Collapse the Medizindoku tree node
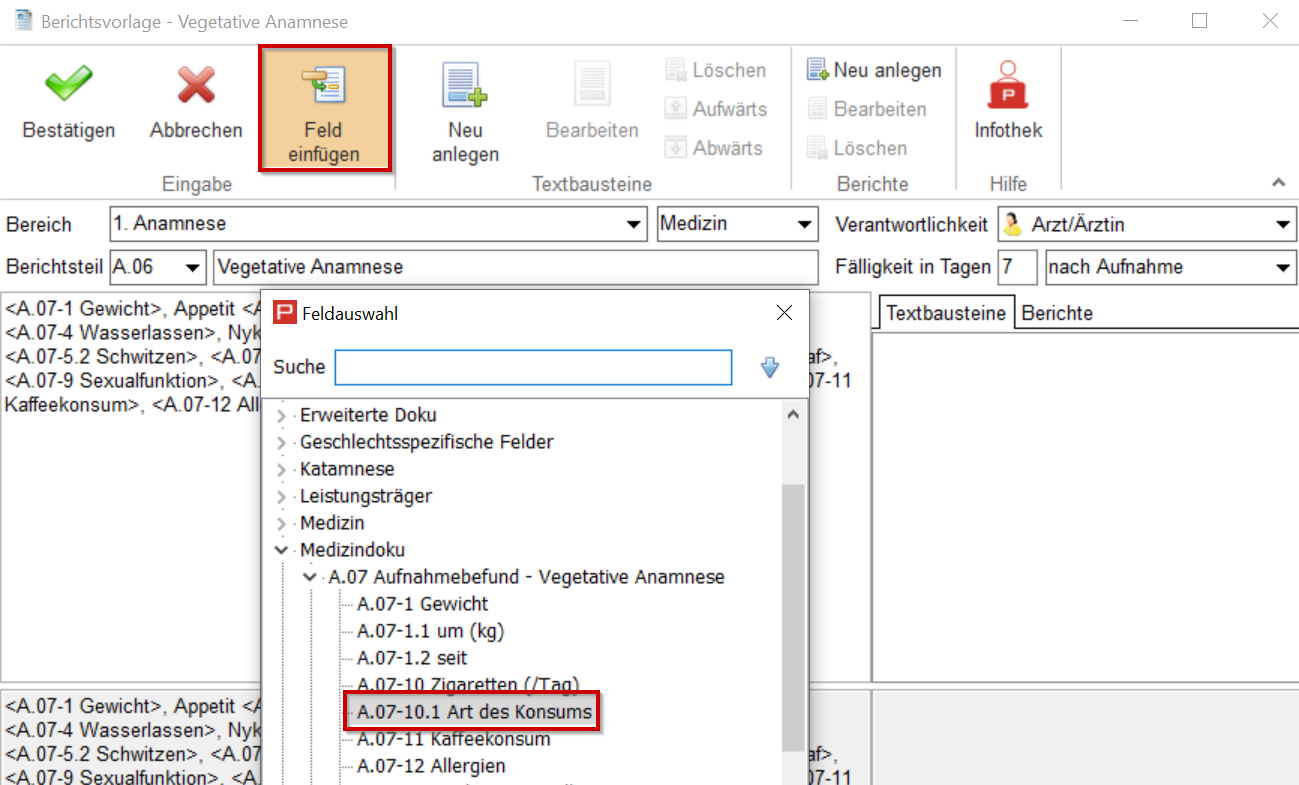Image resolution: width=1299 pixels, height=785 pixels. (281, 550)
